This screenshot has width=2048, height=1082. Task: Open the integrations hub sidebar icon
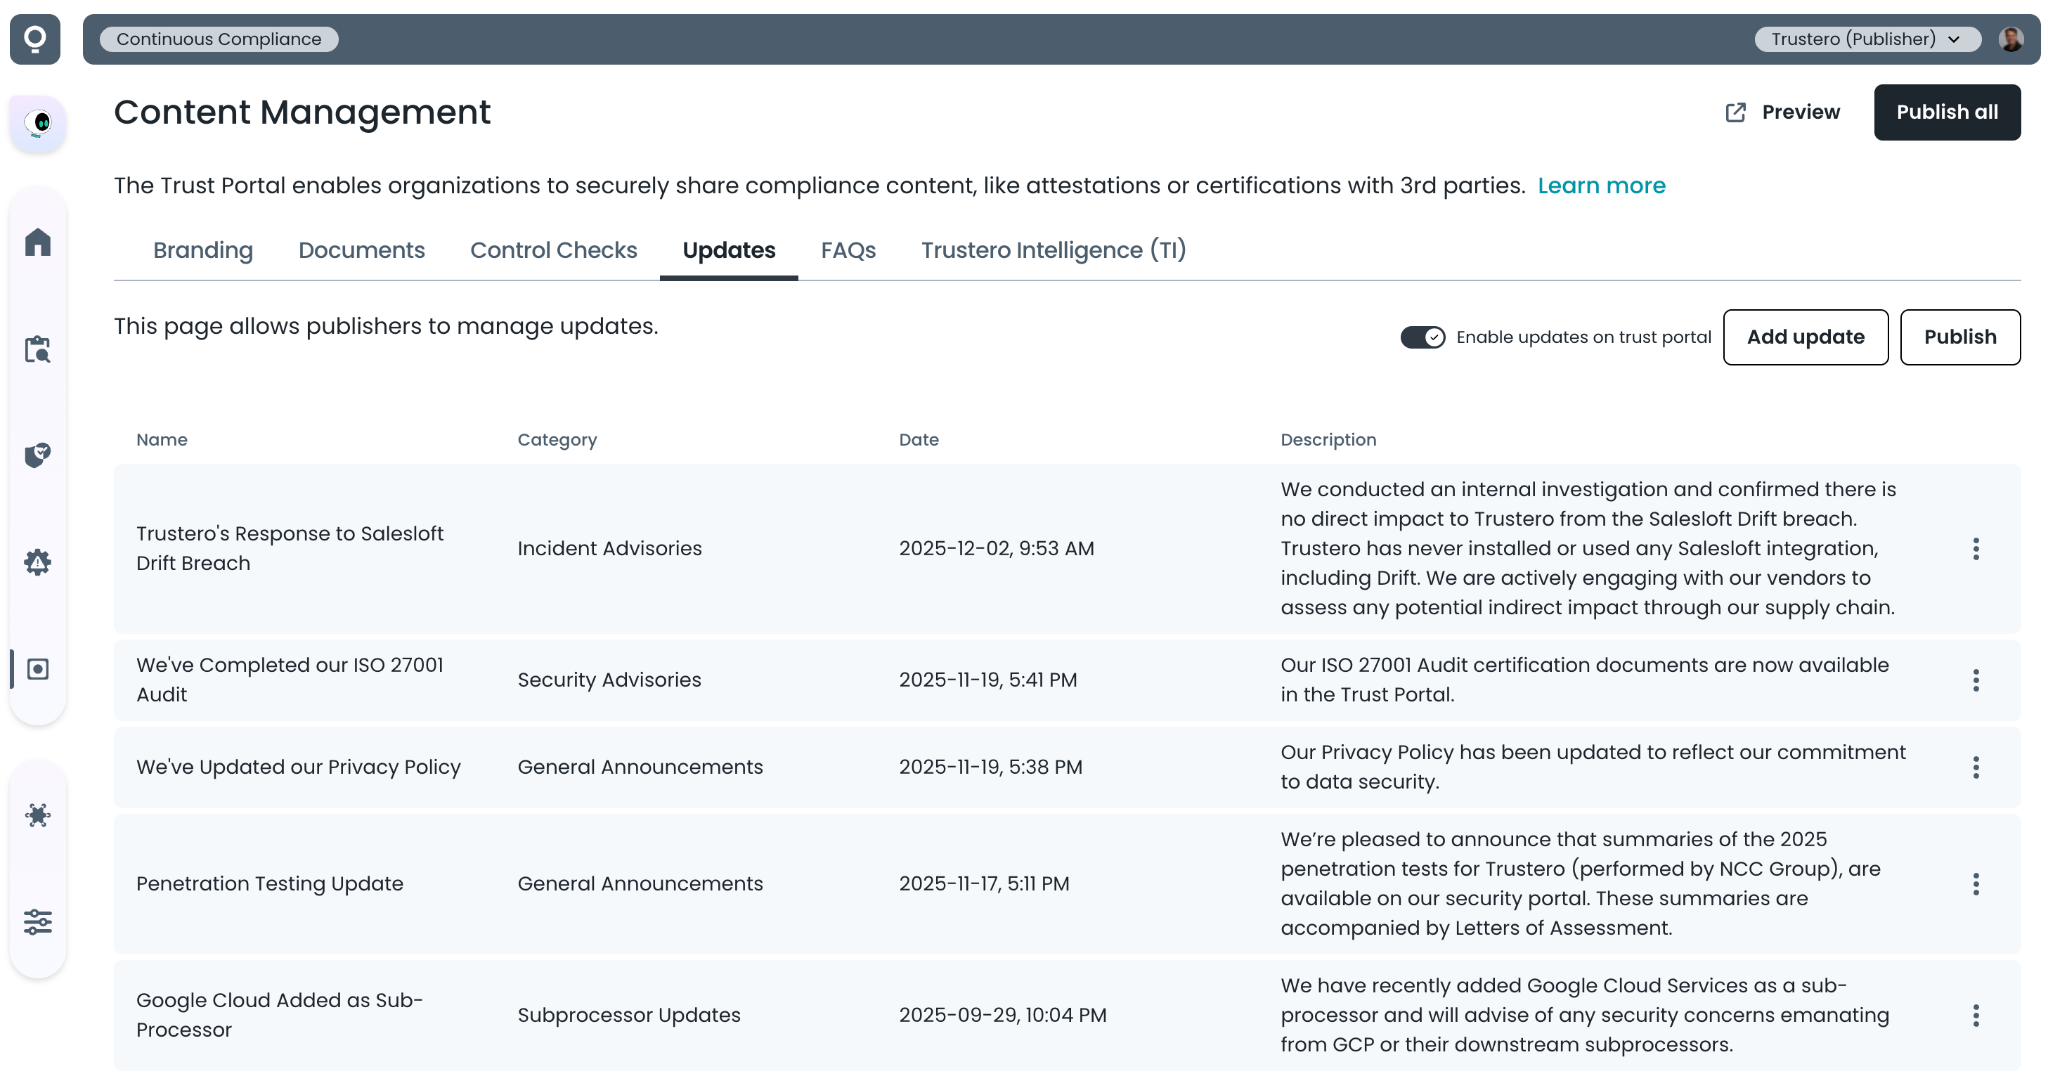point(38,815)
